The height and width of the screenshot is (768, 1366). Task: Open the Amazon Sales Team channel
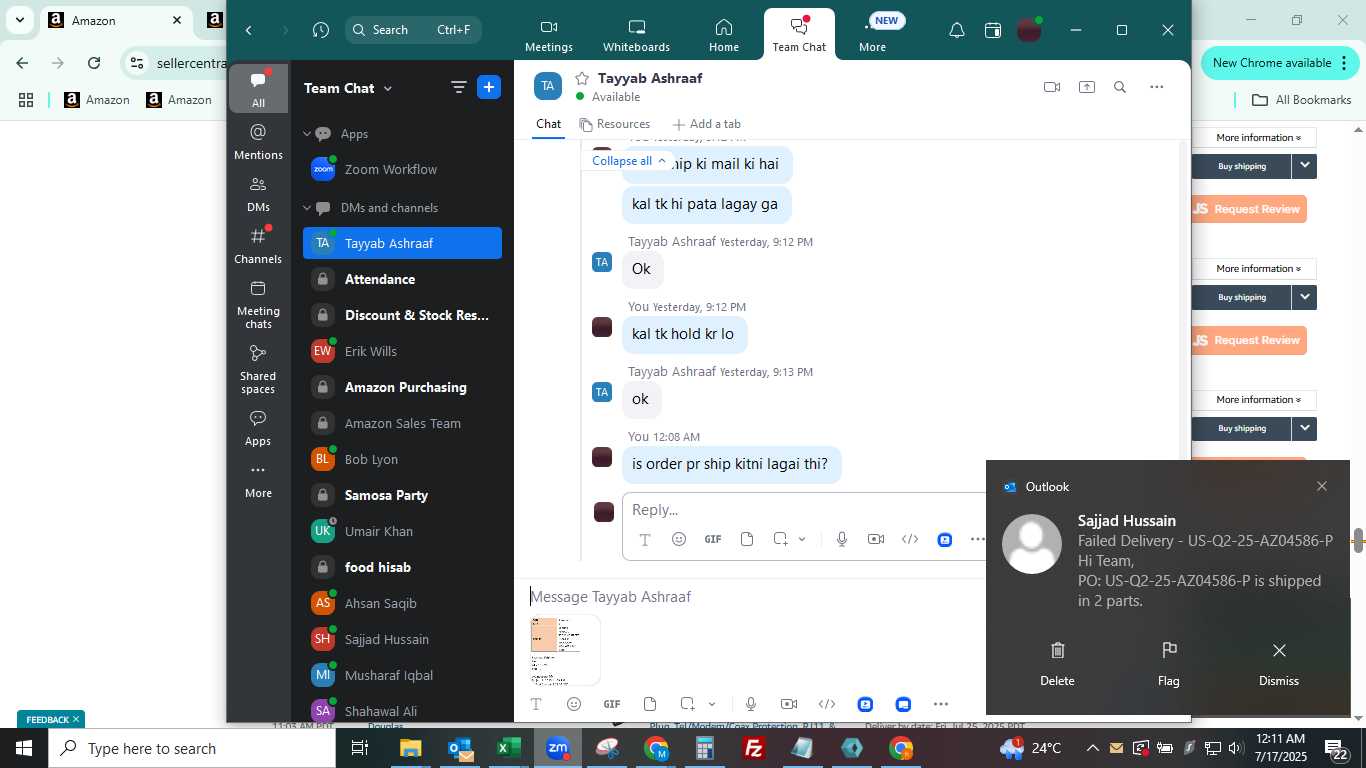coord(402,423)
